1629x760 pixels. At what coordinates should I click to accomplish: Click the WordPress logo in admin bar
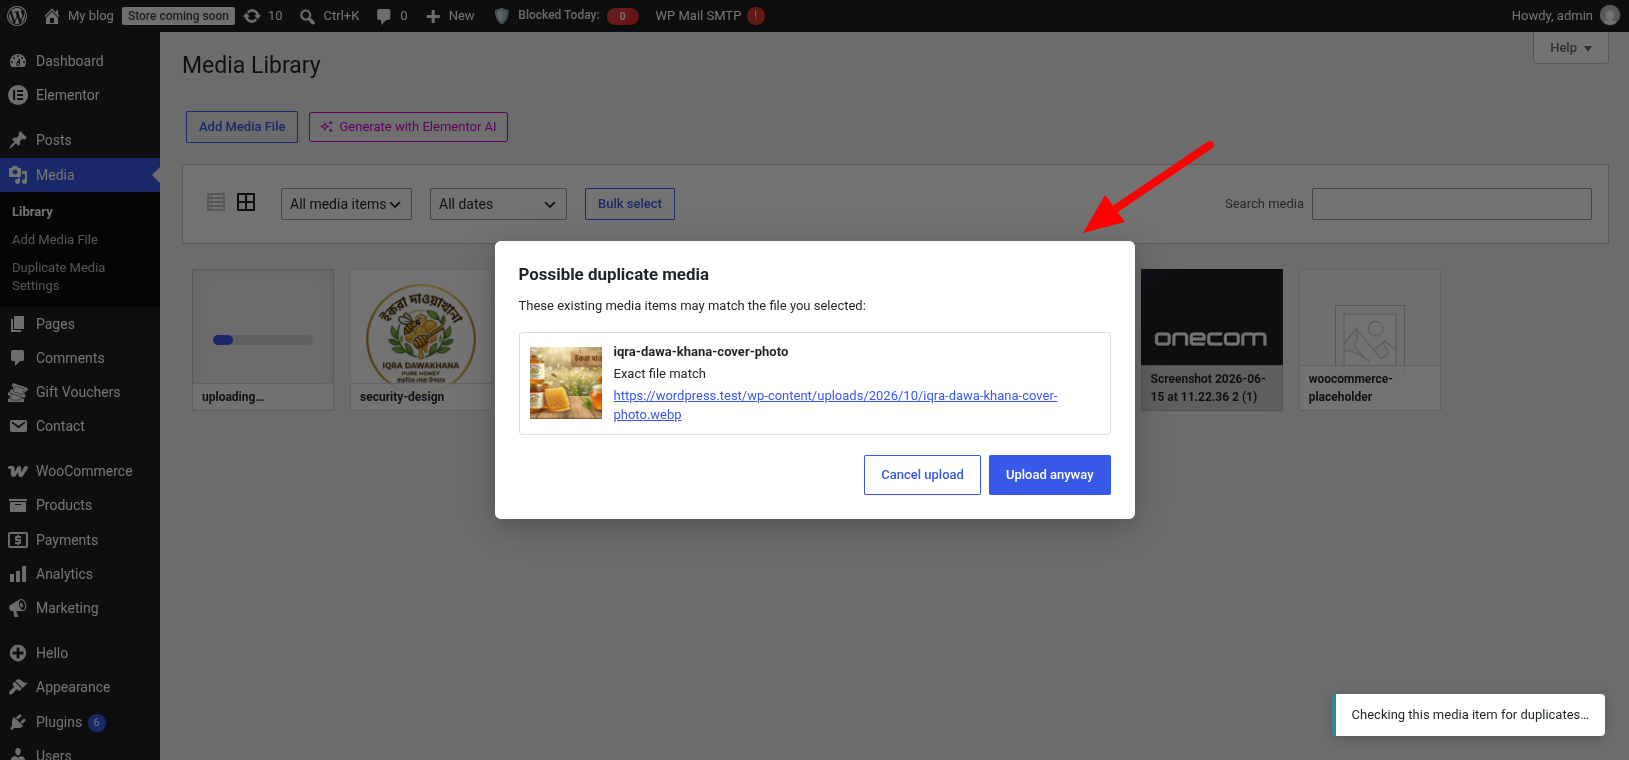click(17, 16)
